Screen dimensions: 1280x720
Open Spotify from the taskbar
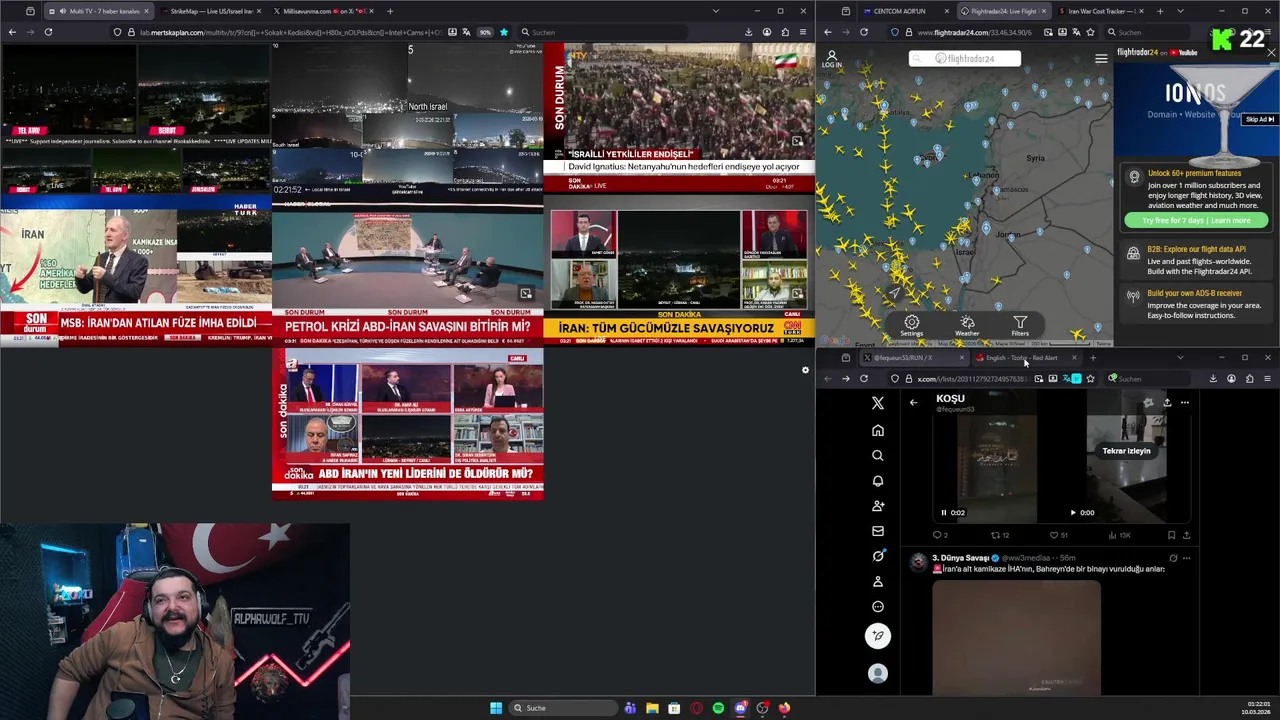tap(718, 708)
